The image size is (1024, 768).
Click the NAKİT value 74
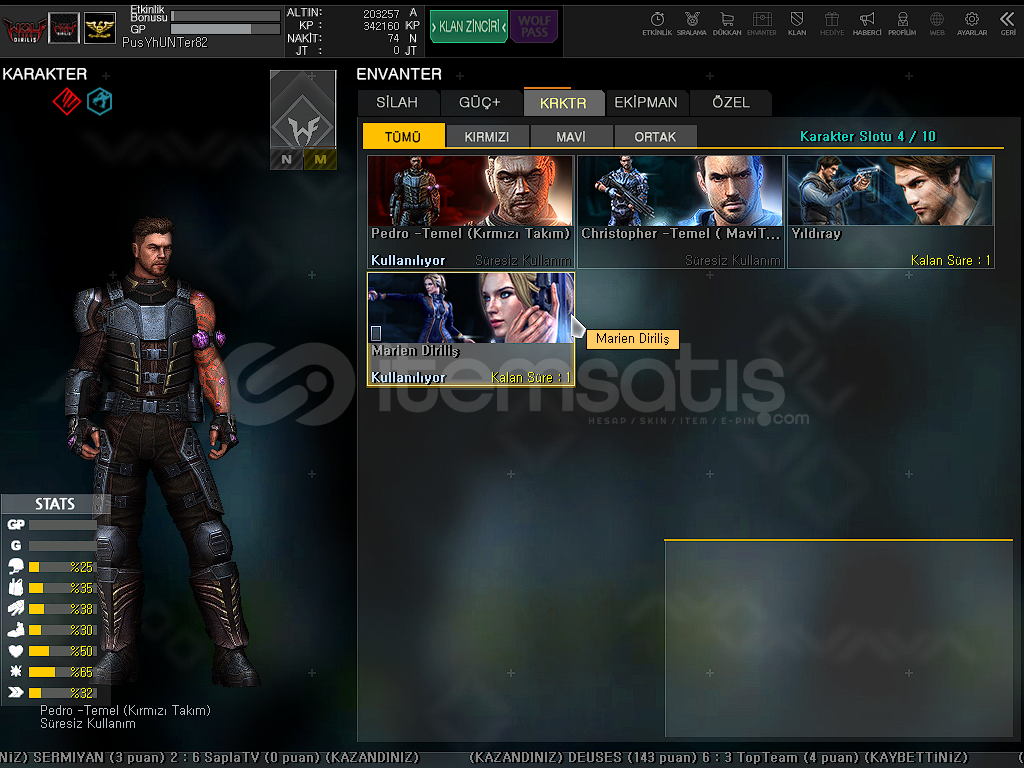(393, 38)
